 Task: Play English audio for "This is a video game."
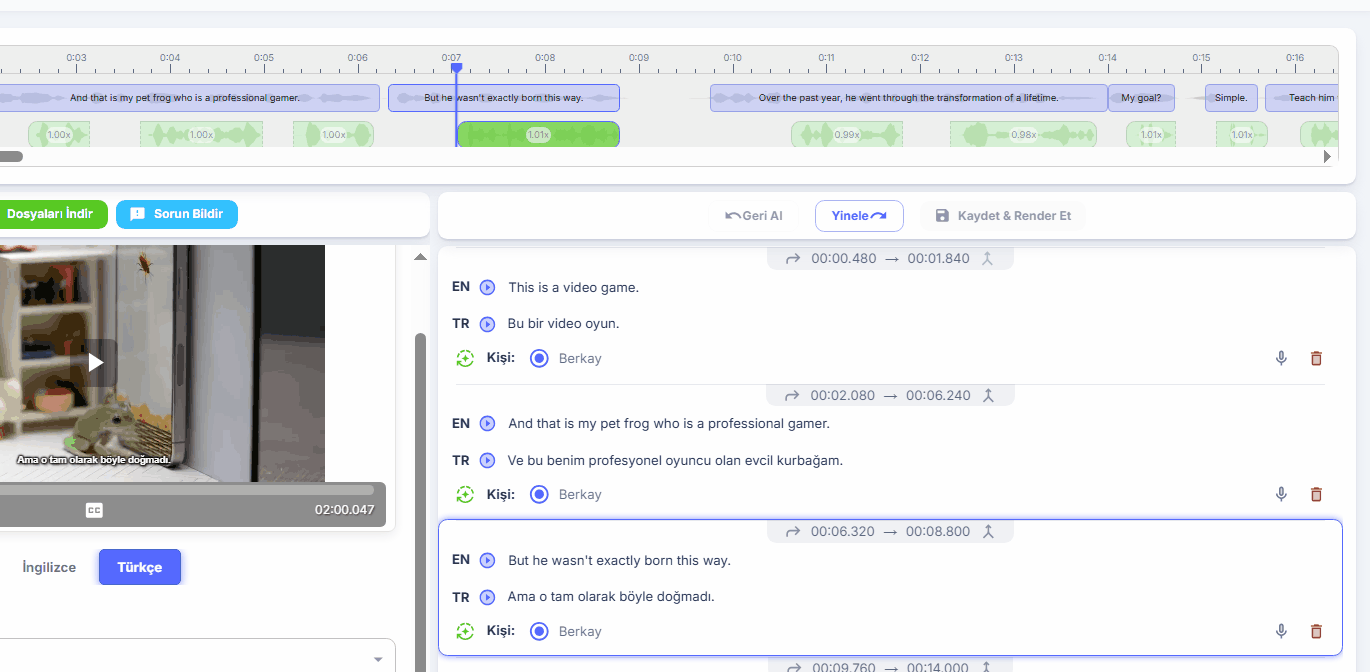tap(487, 288)
